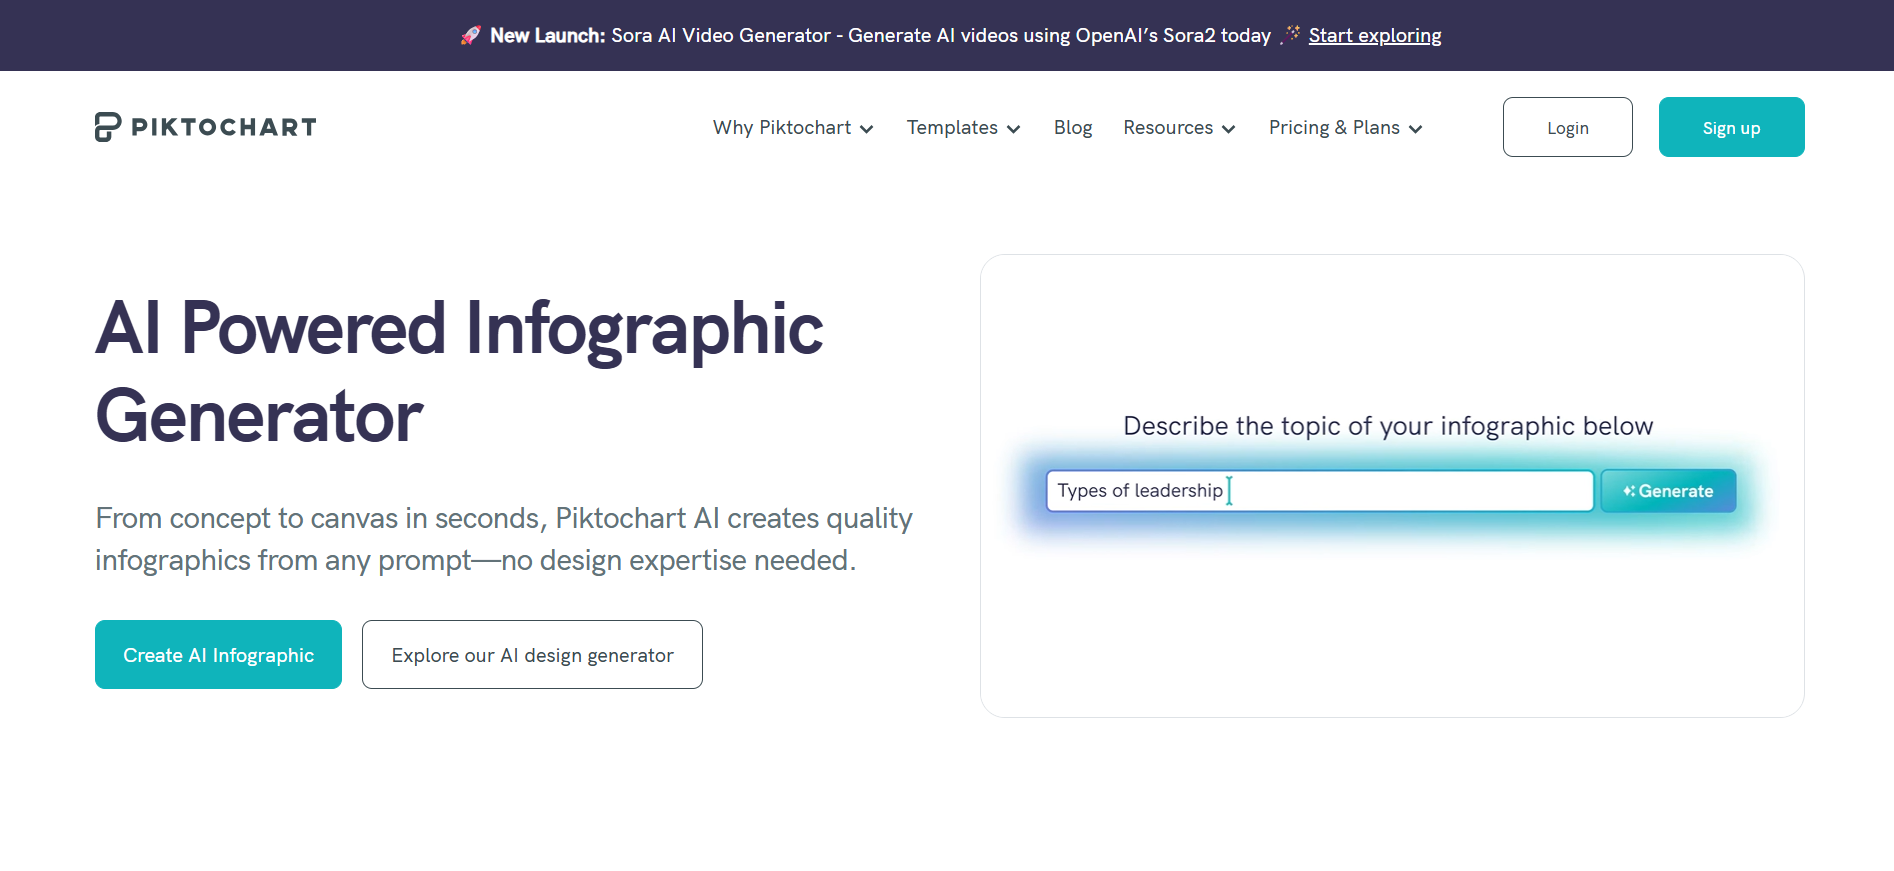Select the Why Piktochart menu item

tap(781, 128)
